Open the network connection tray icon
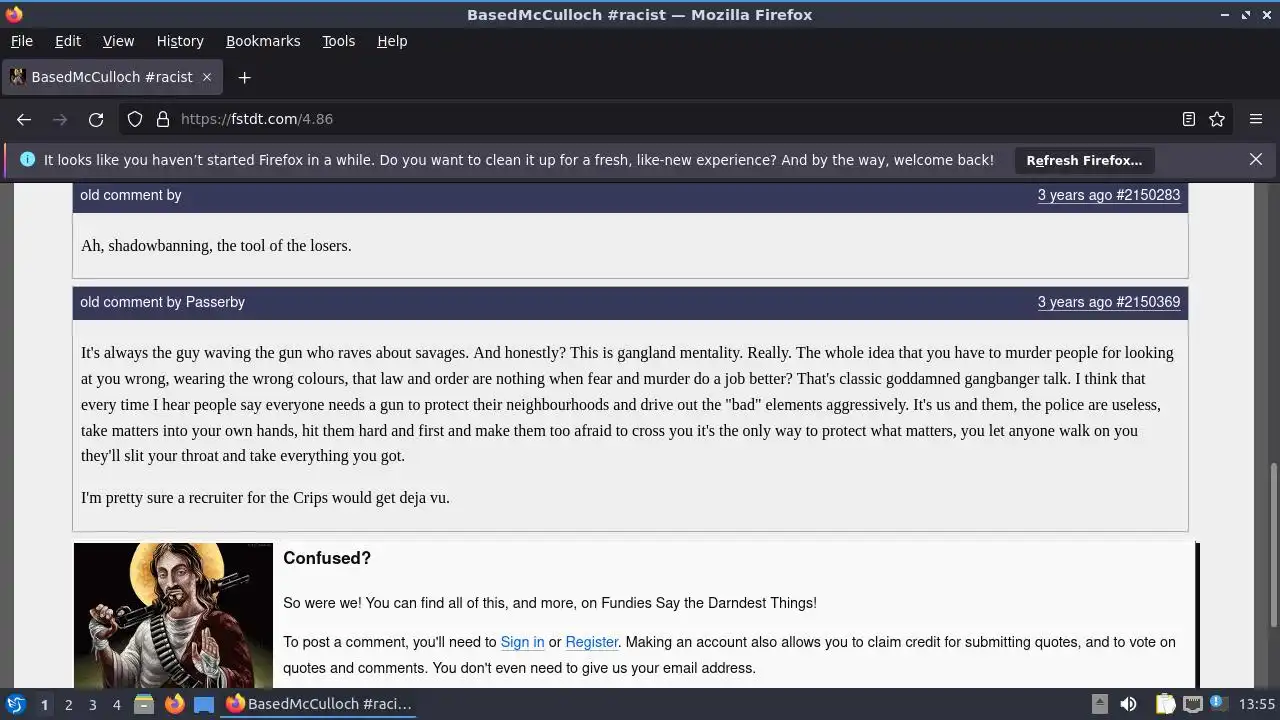This screenshot has height=720, width=1280. (1192, 704)
